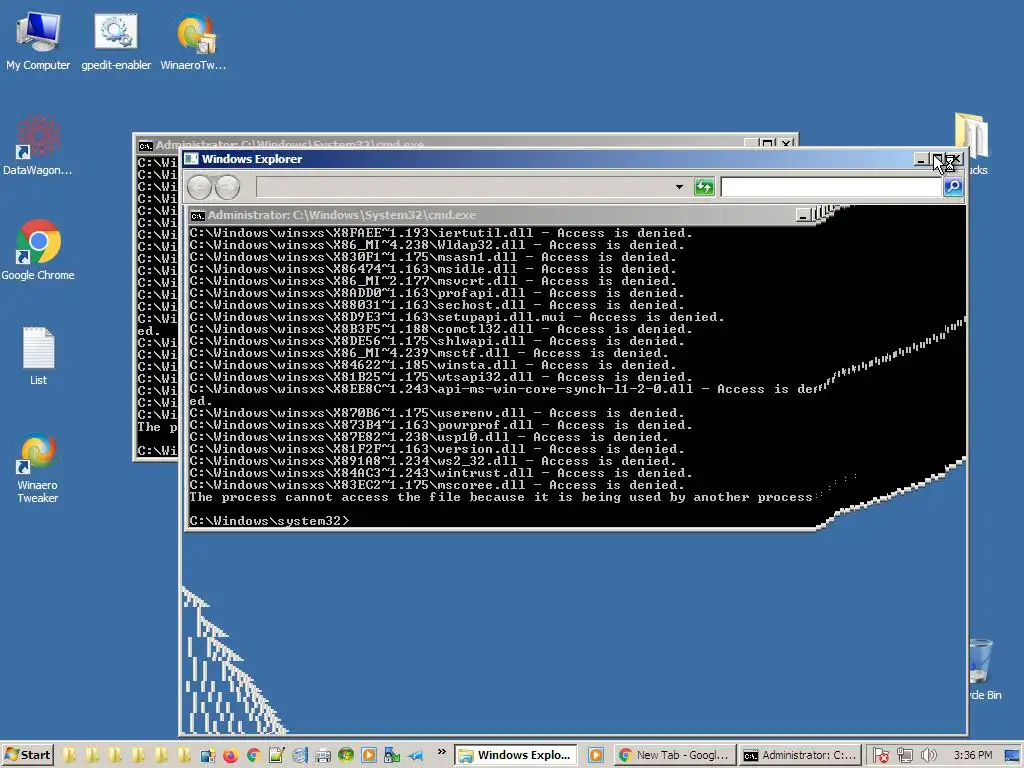Click the 'process cannot access the file' message
Viewport: 1024px width, 768px height.
pos(501,497)
